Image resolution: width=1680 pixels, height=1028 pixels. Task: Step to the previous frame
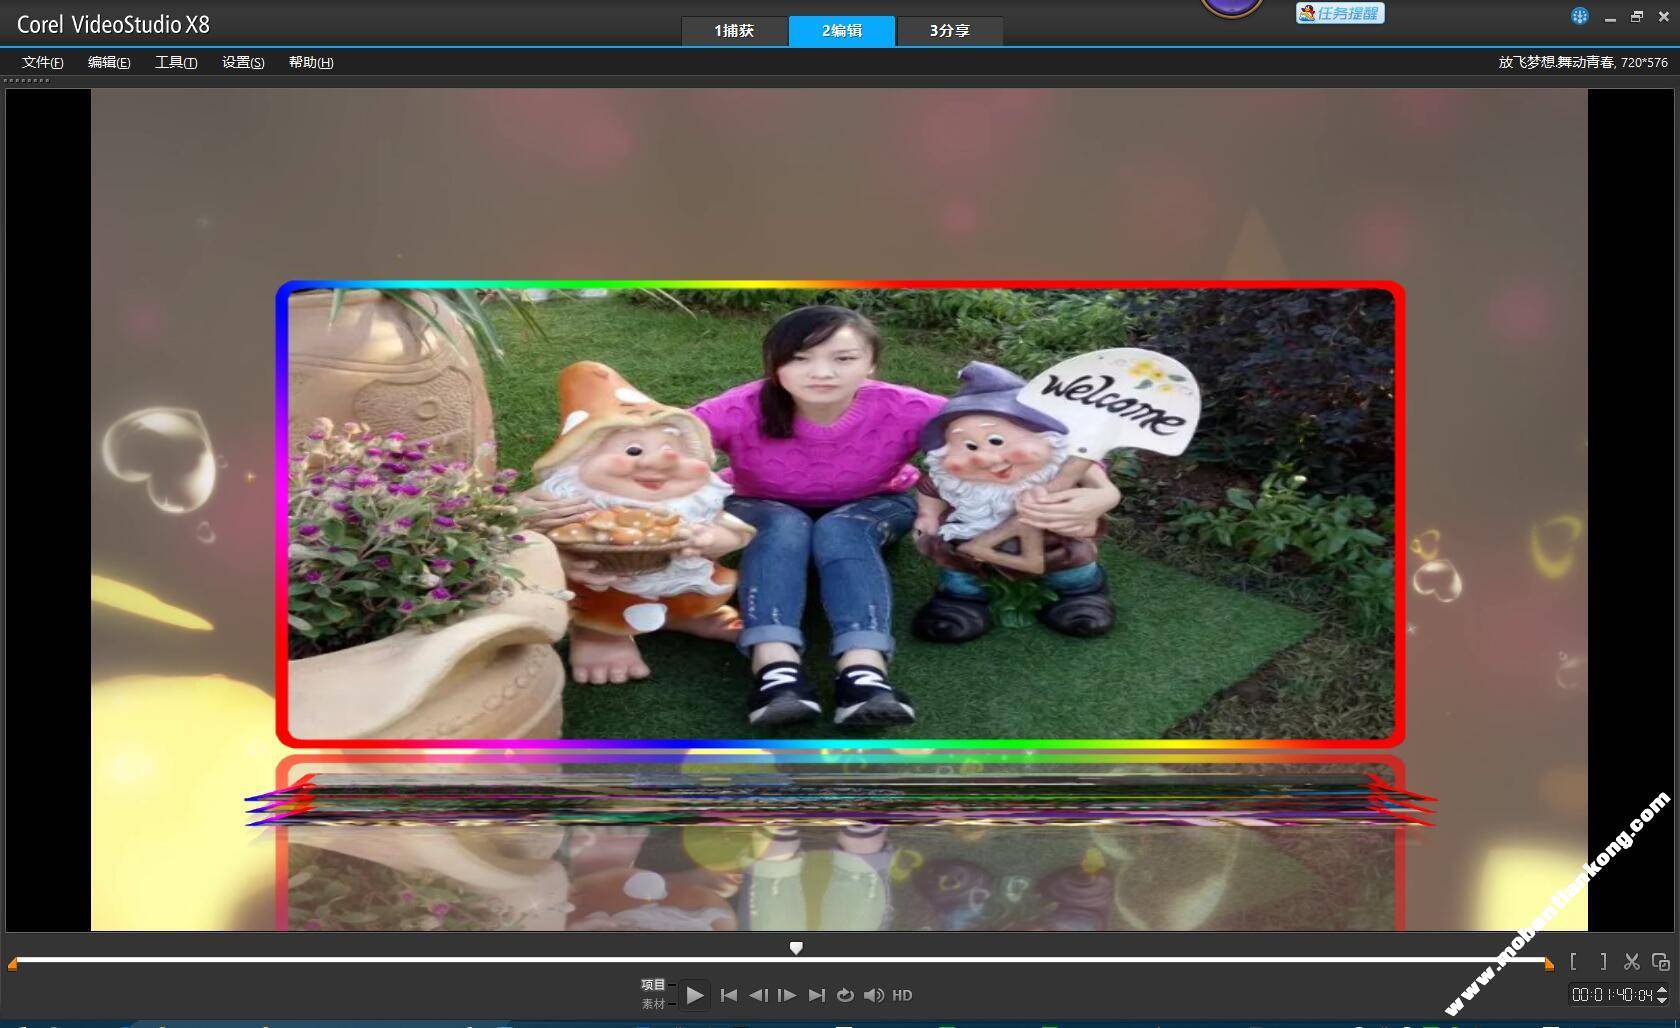pos(758,995)
